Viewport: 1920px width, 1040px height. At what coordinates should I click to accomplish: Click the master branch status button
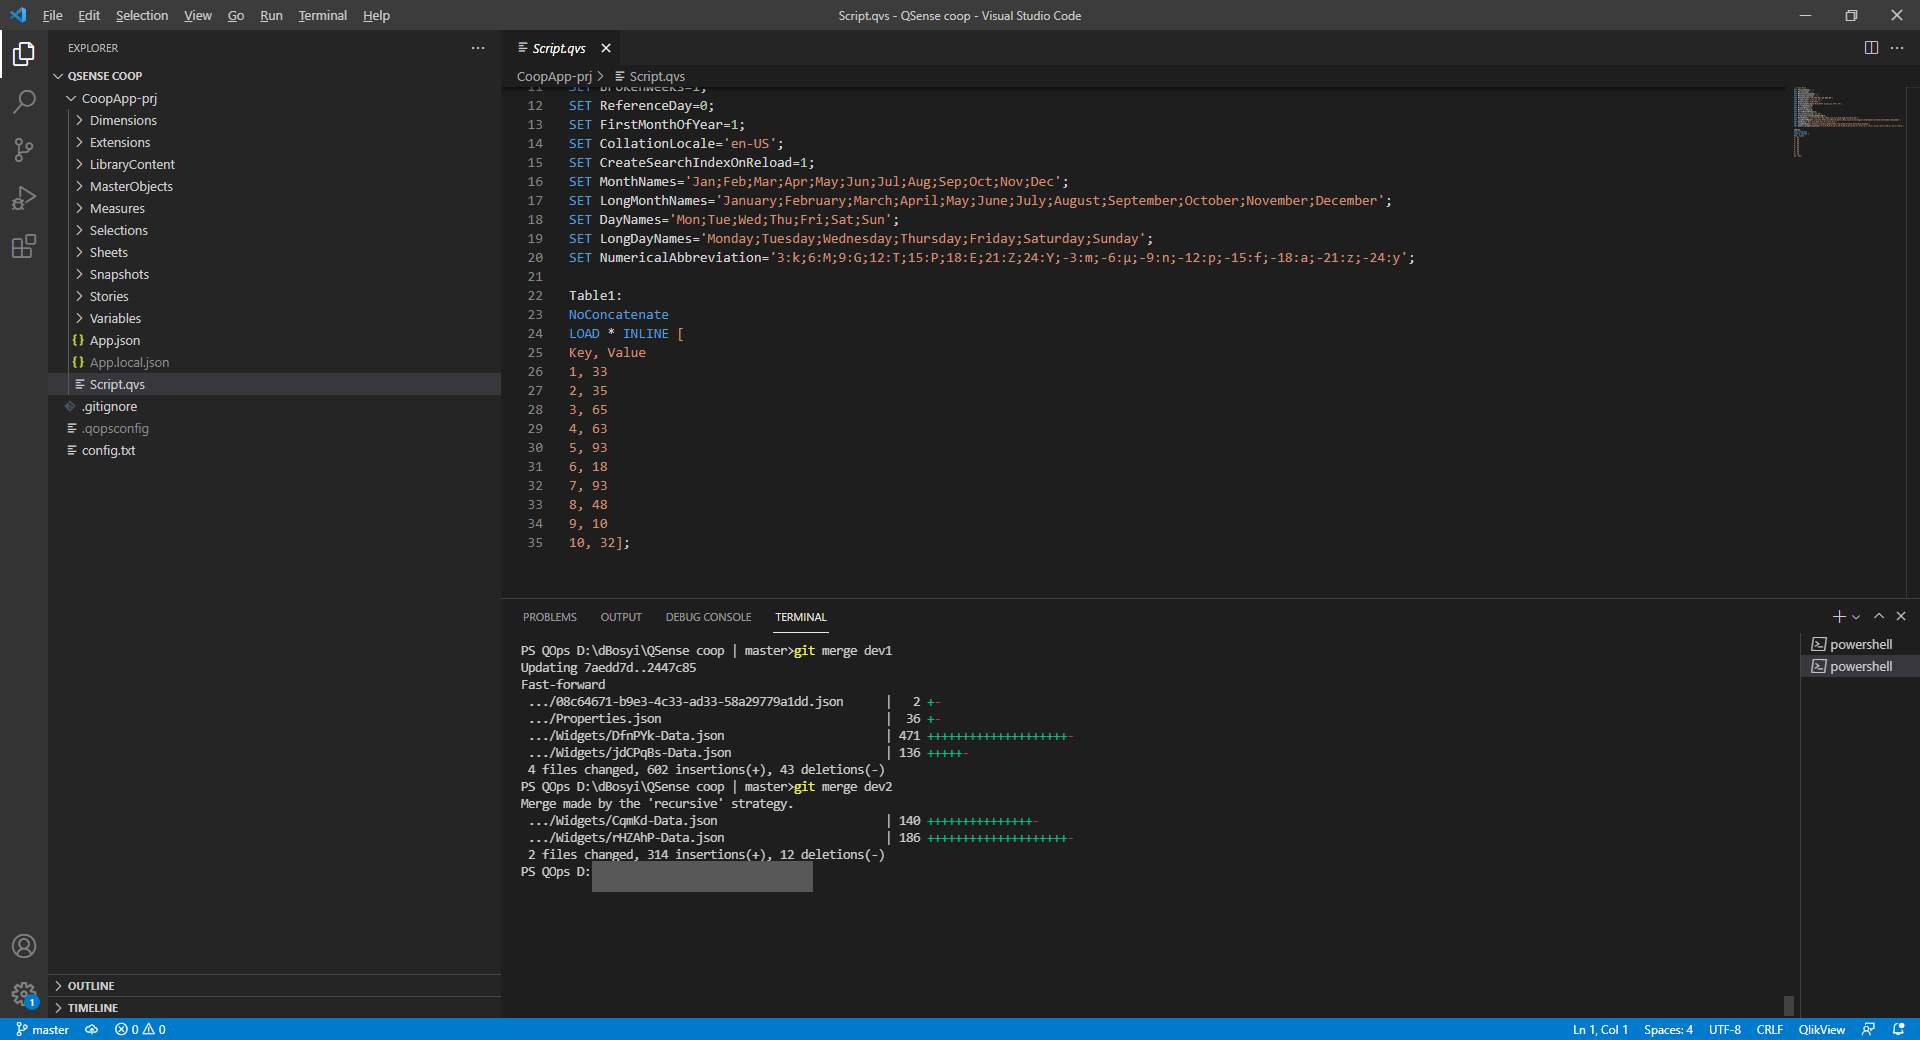43,1030
